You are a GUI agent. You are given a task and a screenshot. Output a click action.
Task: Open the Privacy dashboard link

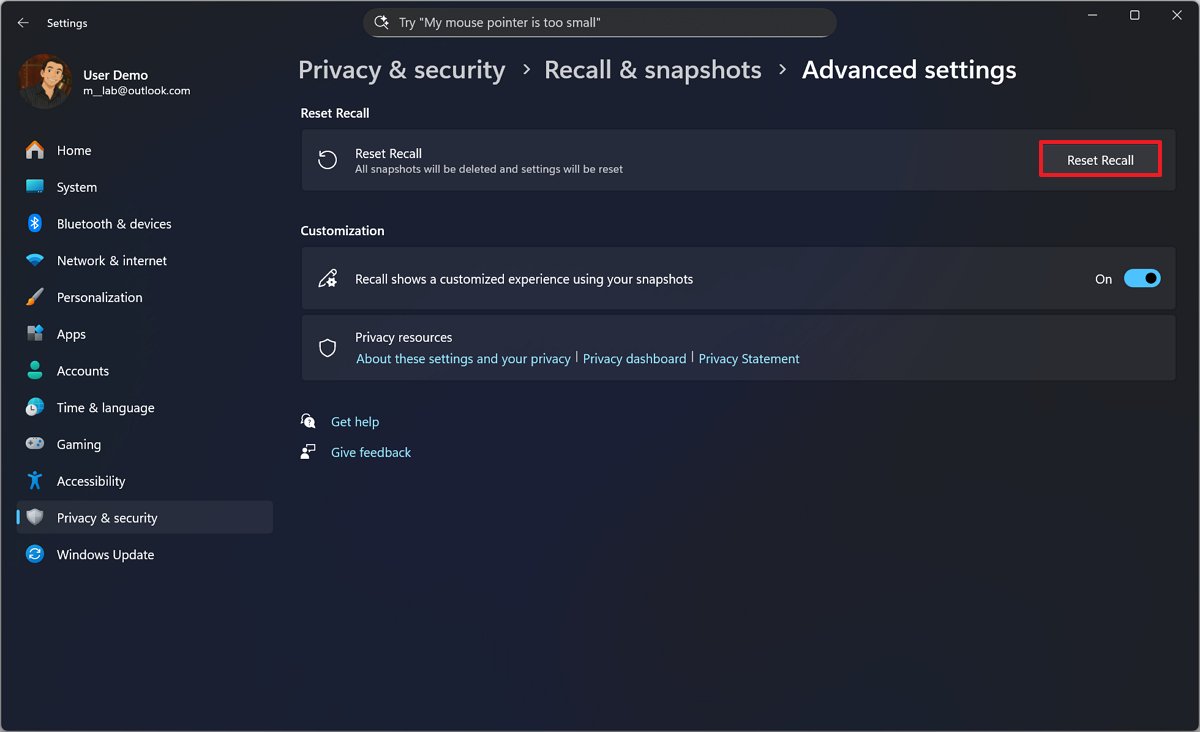[634, 357]
